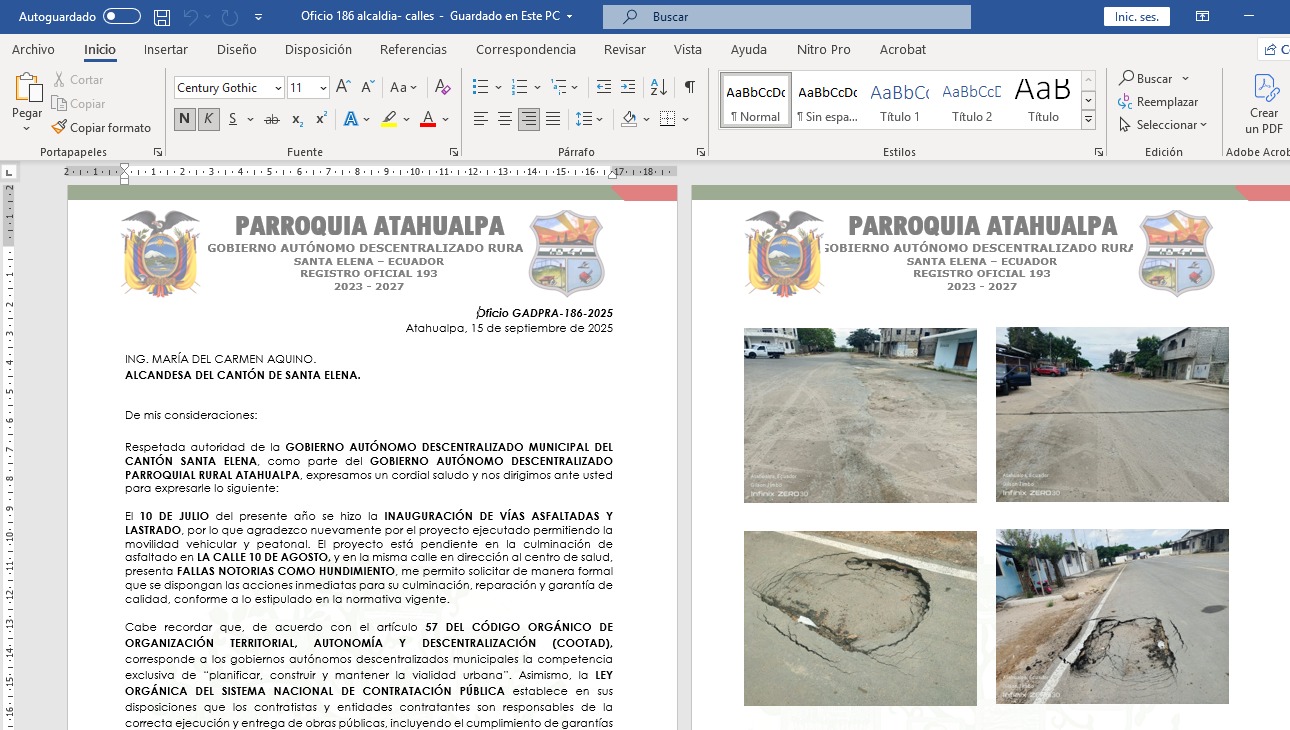Click the show paragraph marks icon

pos(689,87)
